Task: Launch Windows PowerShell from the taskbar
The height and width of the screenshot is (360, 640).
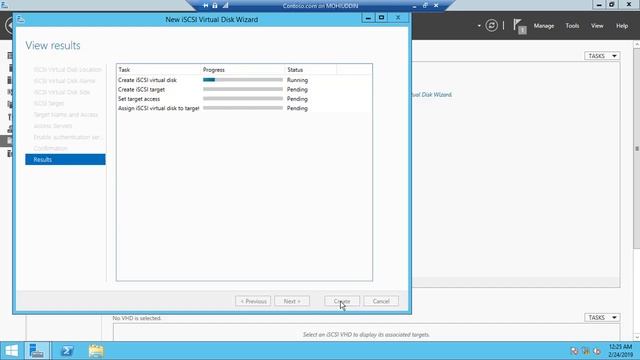Action: pos(67,351)
